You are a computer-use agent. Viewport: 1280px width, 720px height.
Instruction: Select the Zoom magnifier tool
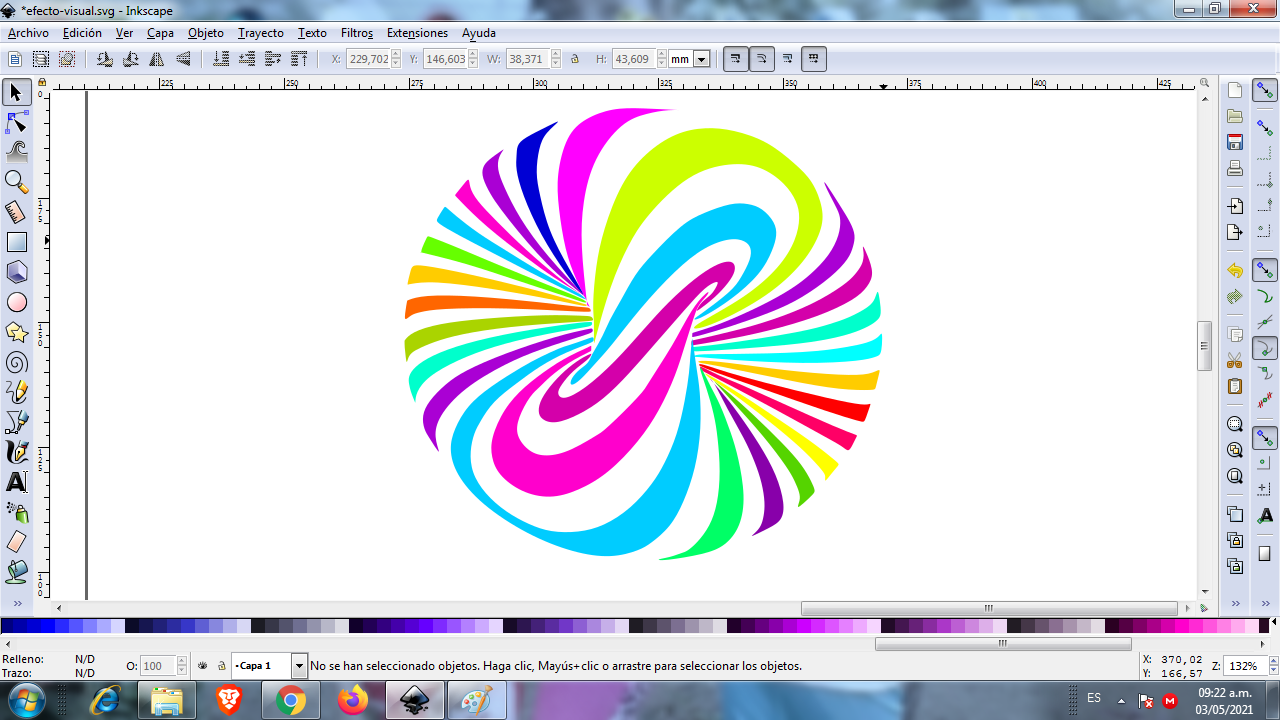(x=16, y=182)
